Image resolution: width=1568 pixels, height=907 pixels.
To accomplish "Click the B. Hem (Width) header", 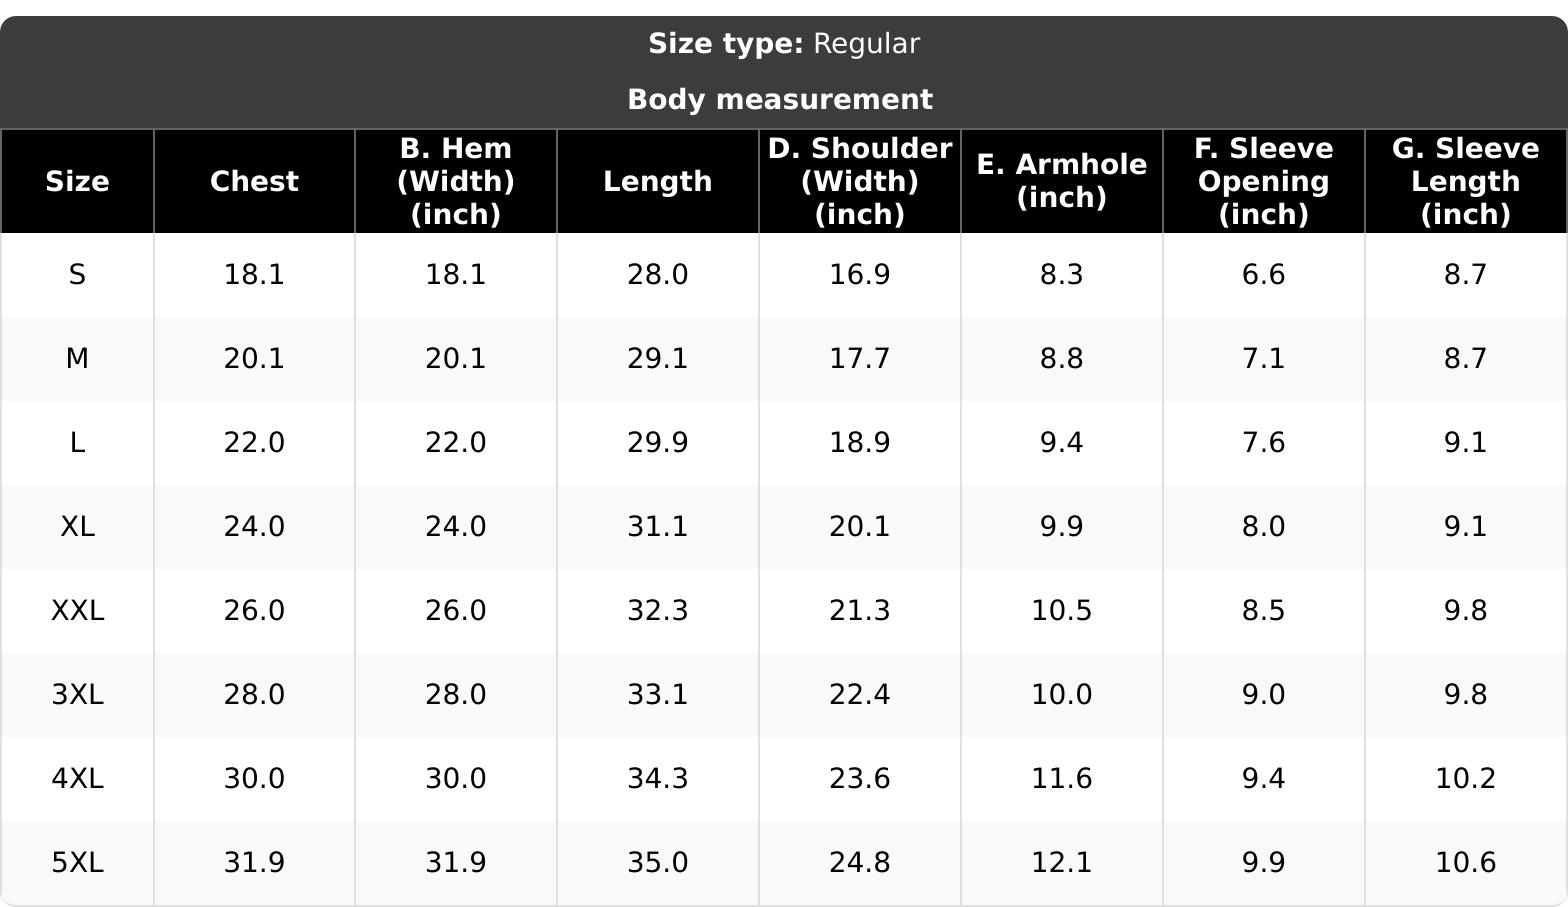I will 456,181.
